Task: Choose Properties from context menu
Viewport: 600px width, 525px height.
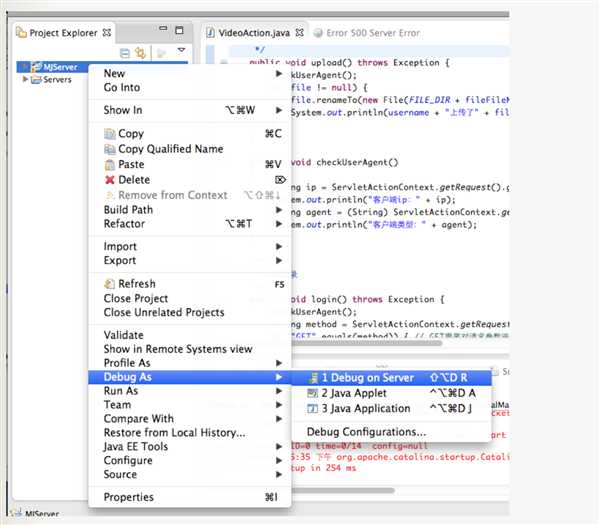Action: pos(189,497)
